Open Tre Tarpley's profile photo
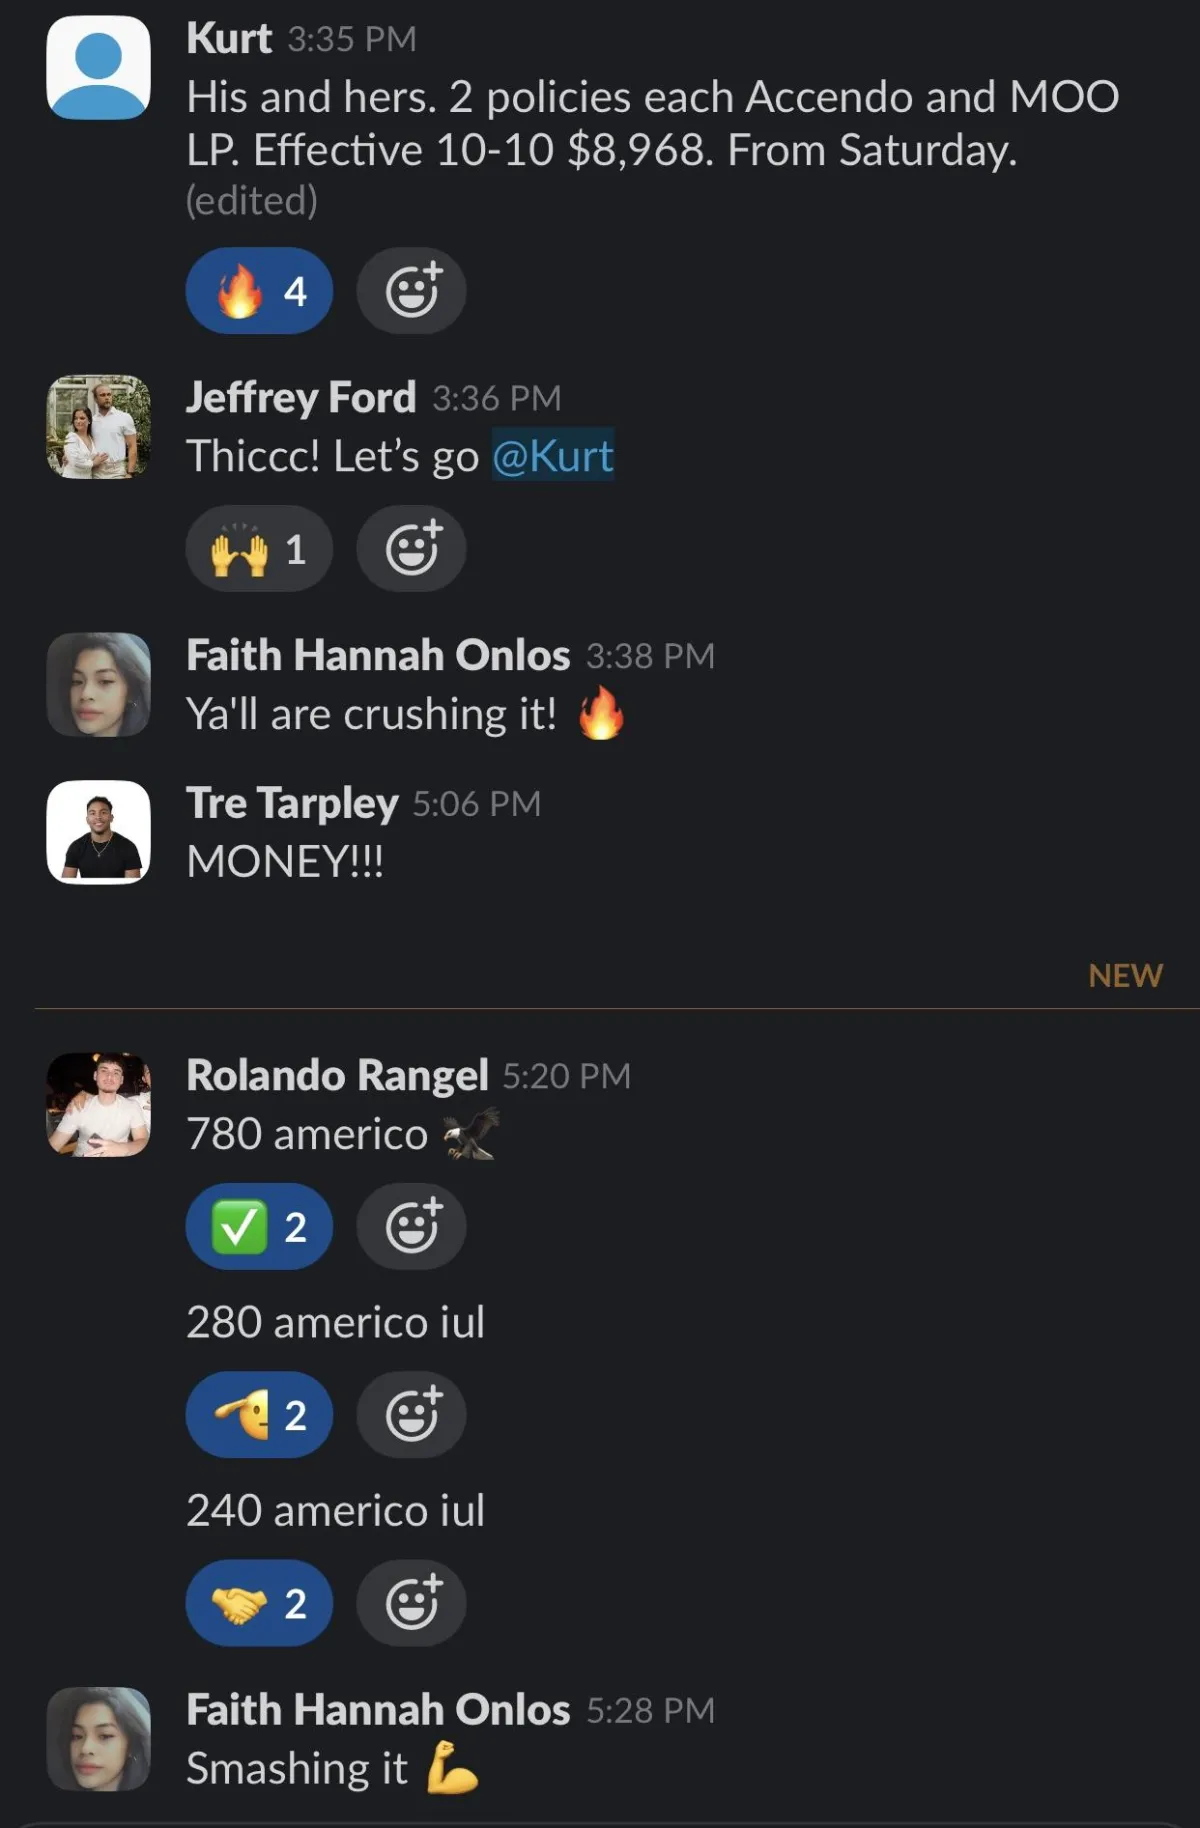1200x1828 pixels. click(x=98, y=832)
